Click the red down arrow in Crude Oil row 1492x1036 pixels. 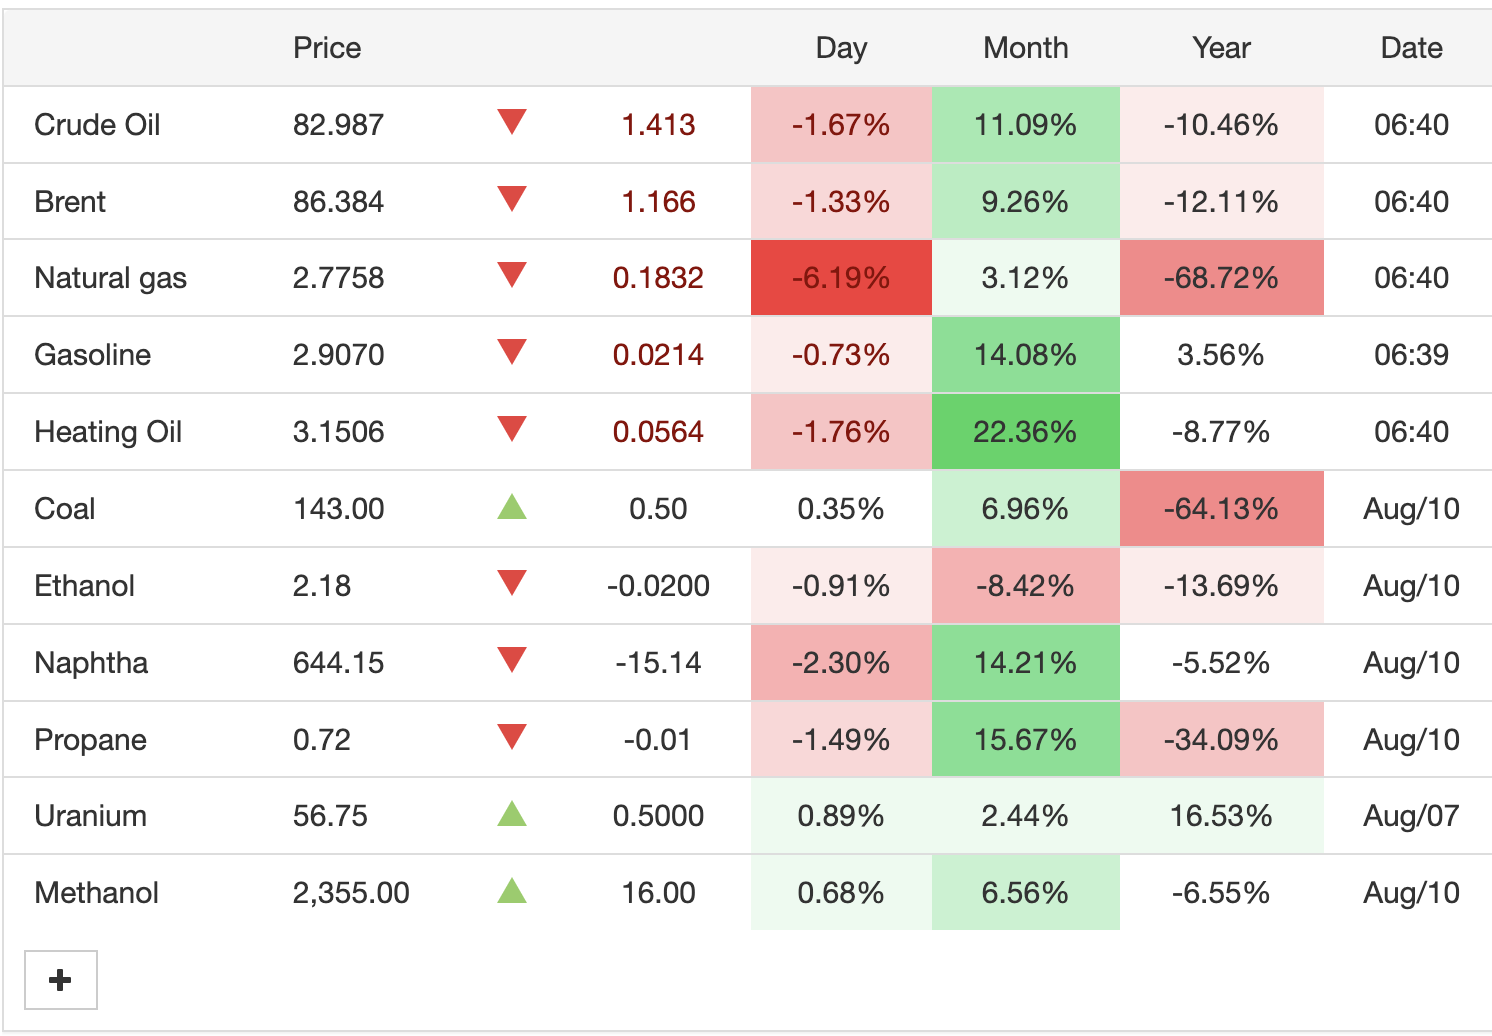tap(512, 122)
